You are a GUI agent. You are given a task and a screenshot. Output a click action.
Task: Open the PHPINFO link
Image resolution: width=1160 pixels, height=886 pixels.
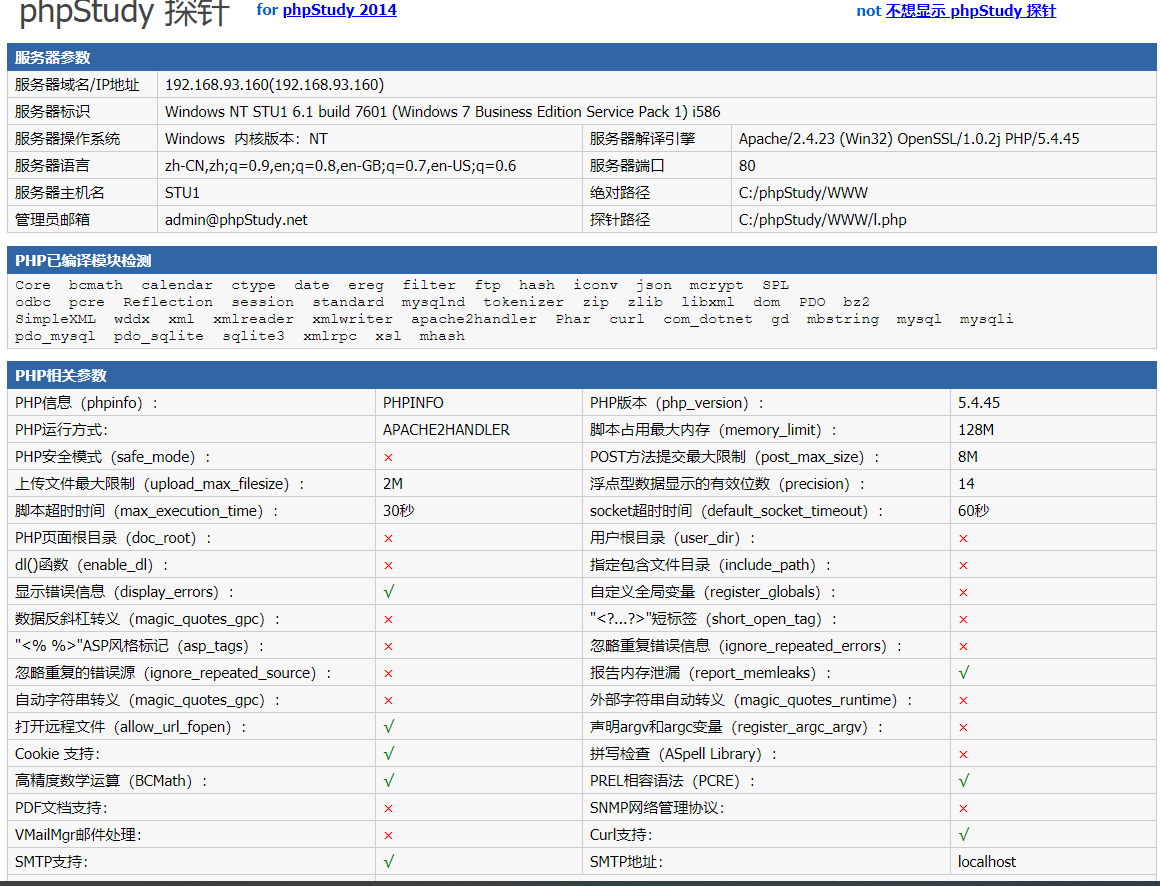(413, 403)
